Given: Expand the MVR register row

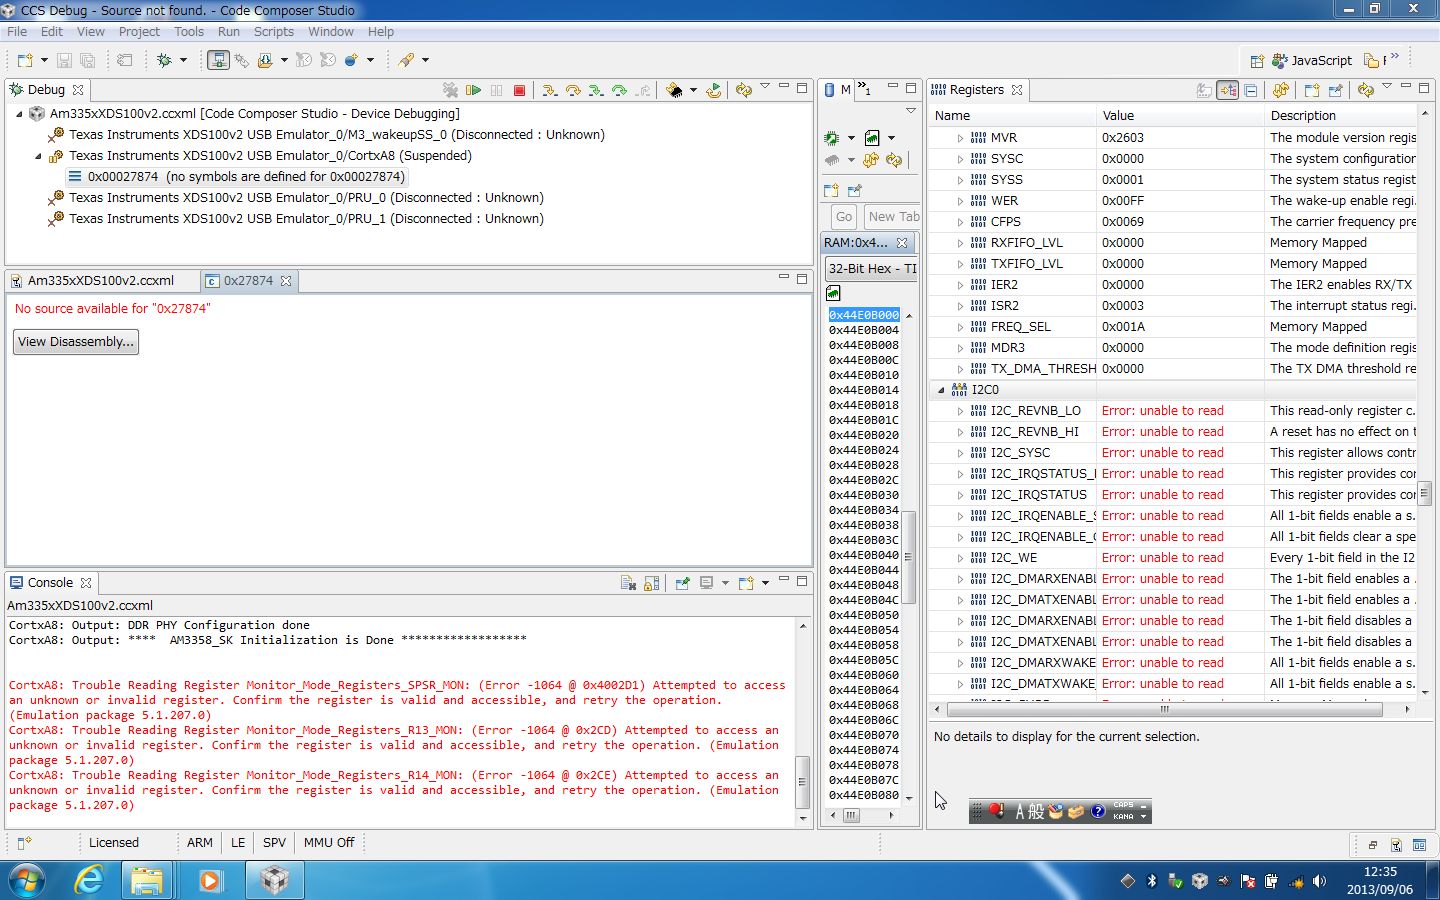Looking at the screenshot, I should click(960, 138).
